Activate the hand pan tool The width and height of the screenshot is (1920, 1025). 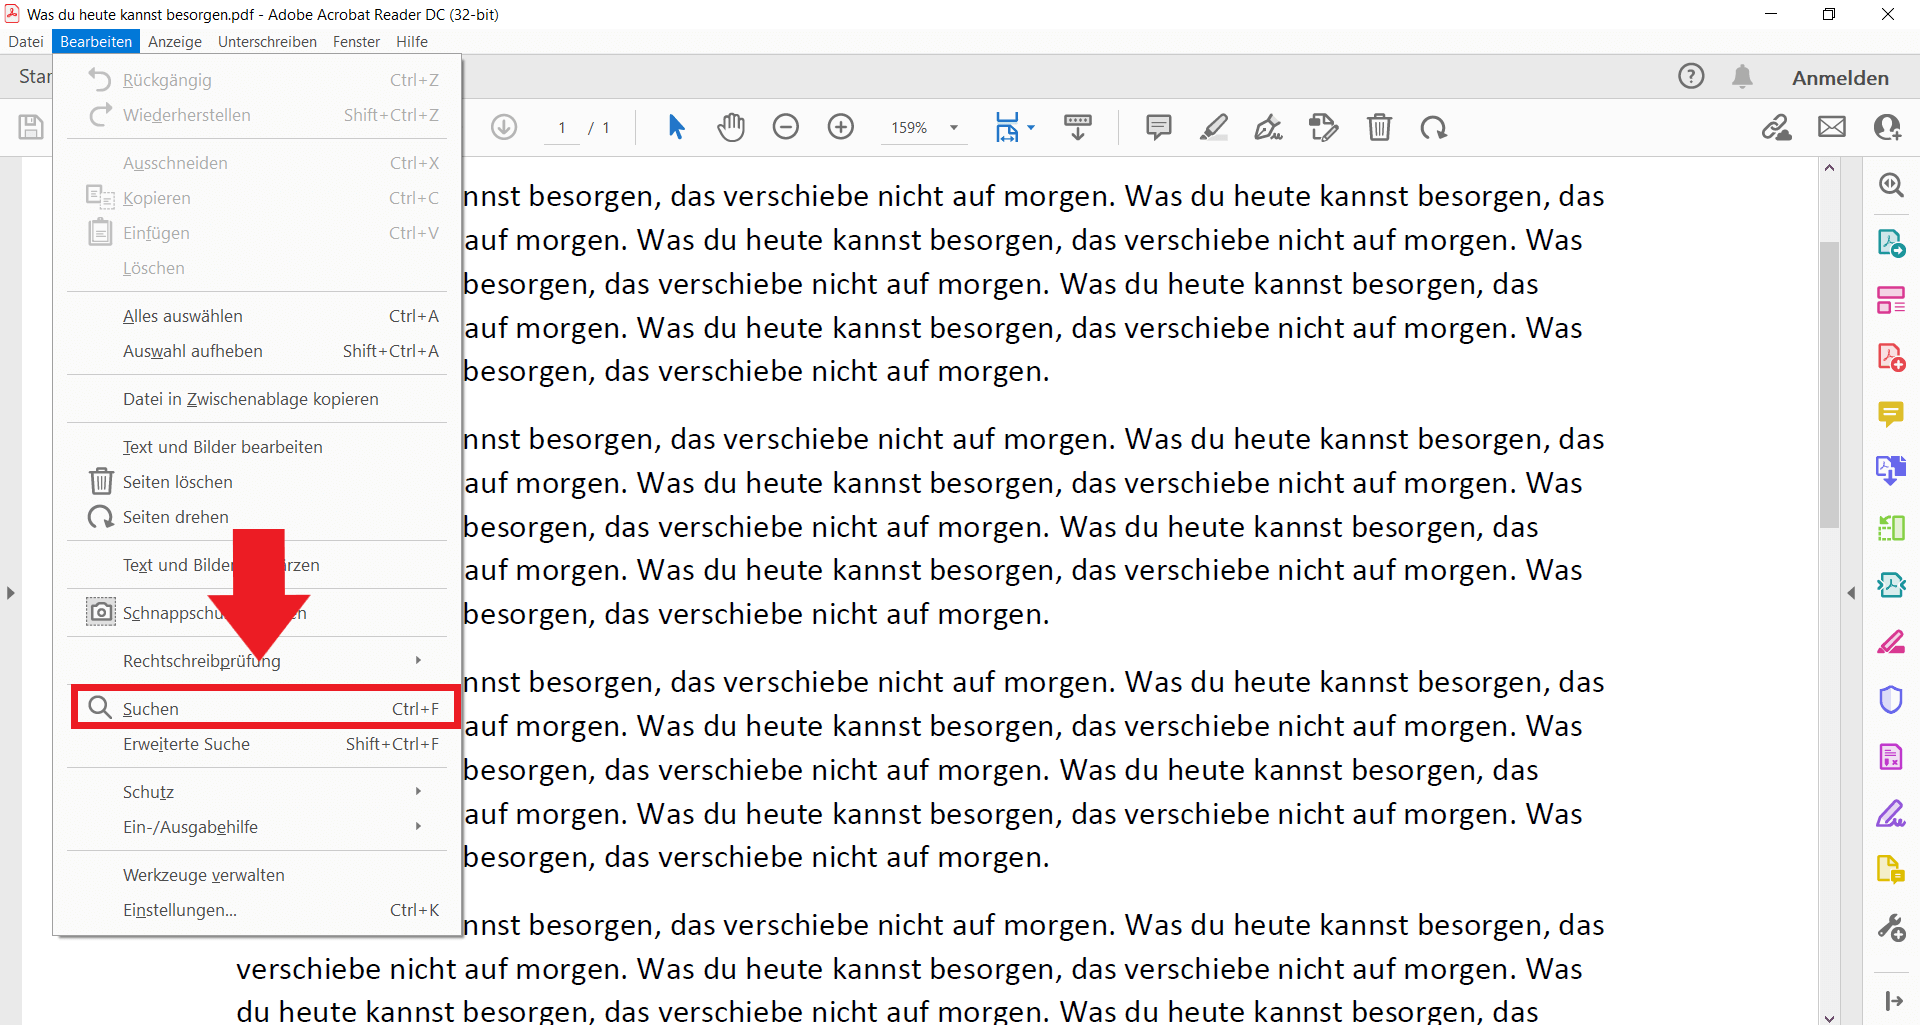731,127
